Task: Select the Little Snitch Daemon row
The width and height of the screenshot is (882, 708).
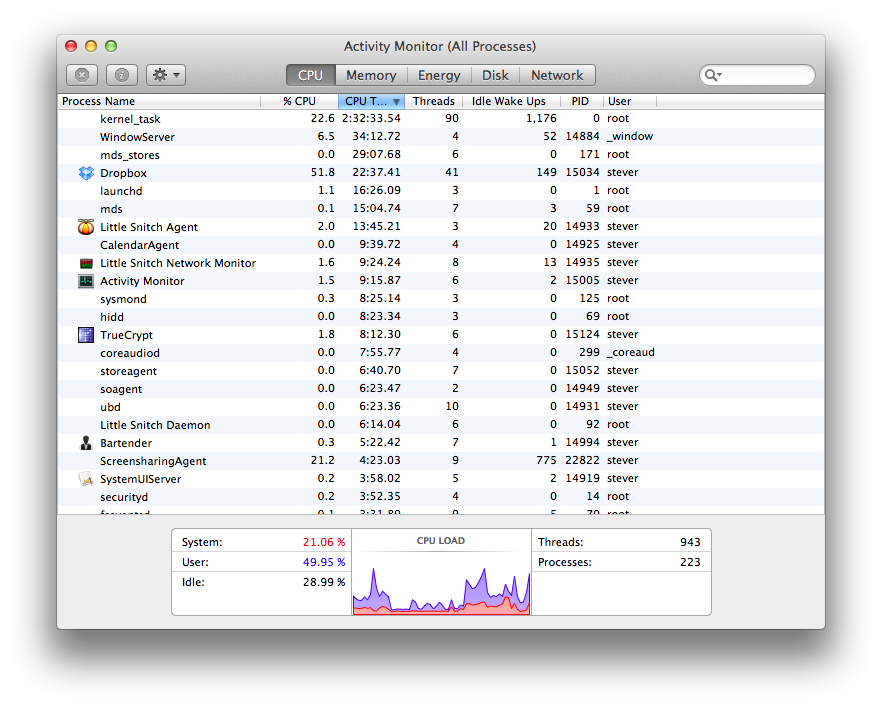Action: tap(441, 425)
